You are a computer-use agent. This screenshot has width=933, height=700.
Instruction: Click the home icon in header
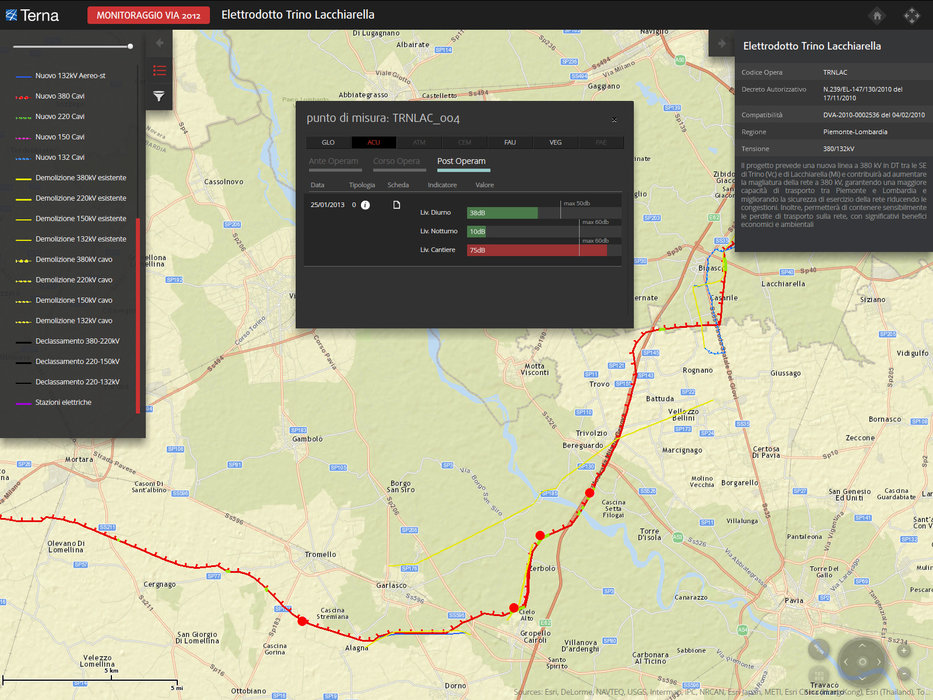click(876, 15)
